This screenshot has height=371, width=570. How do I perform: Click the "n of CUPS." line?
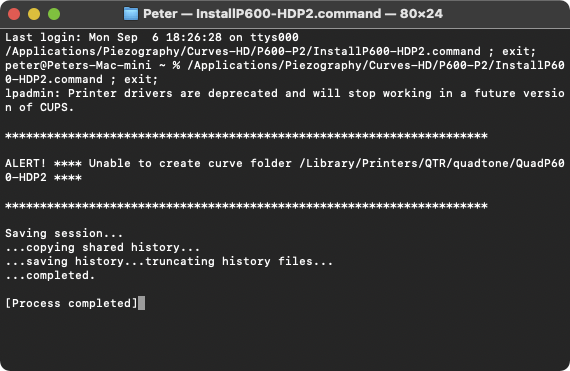tap(40, 108)
